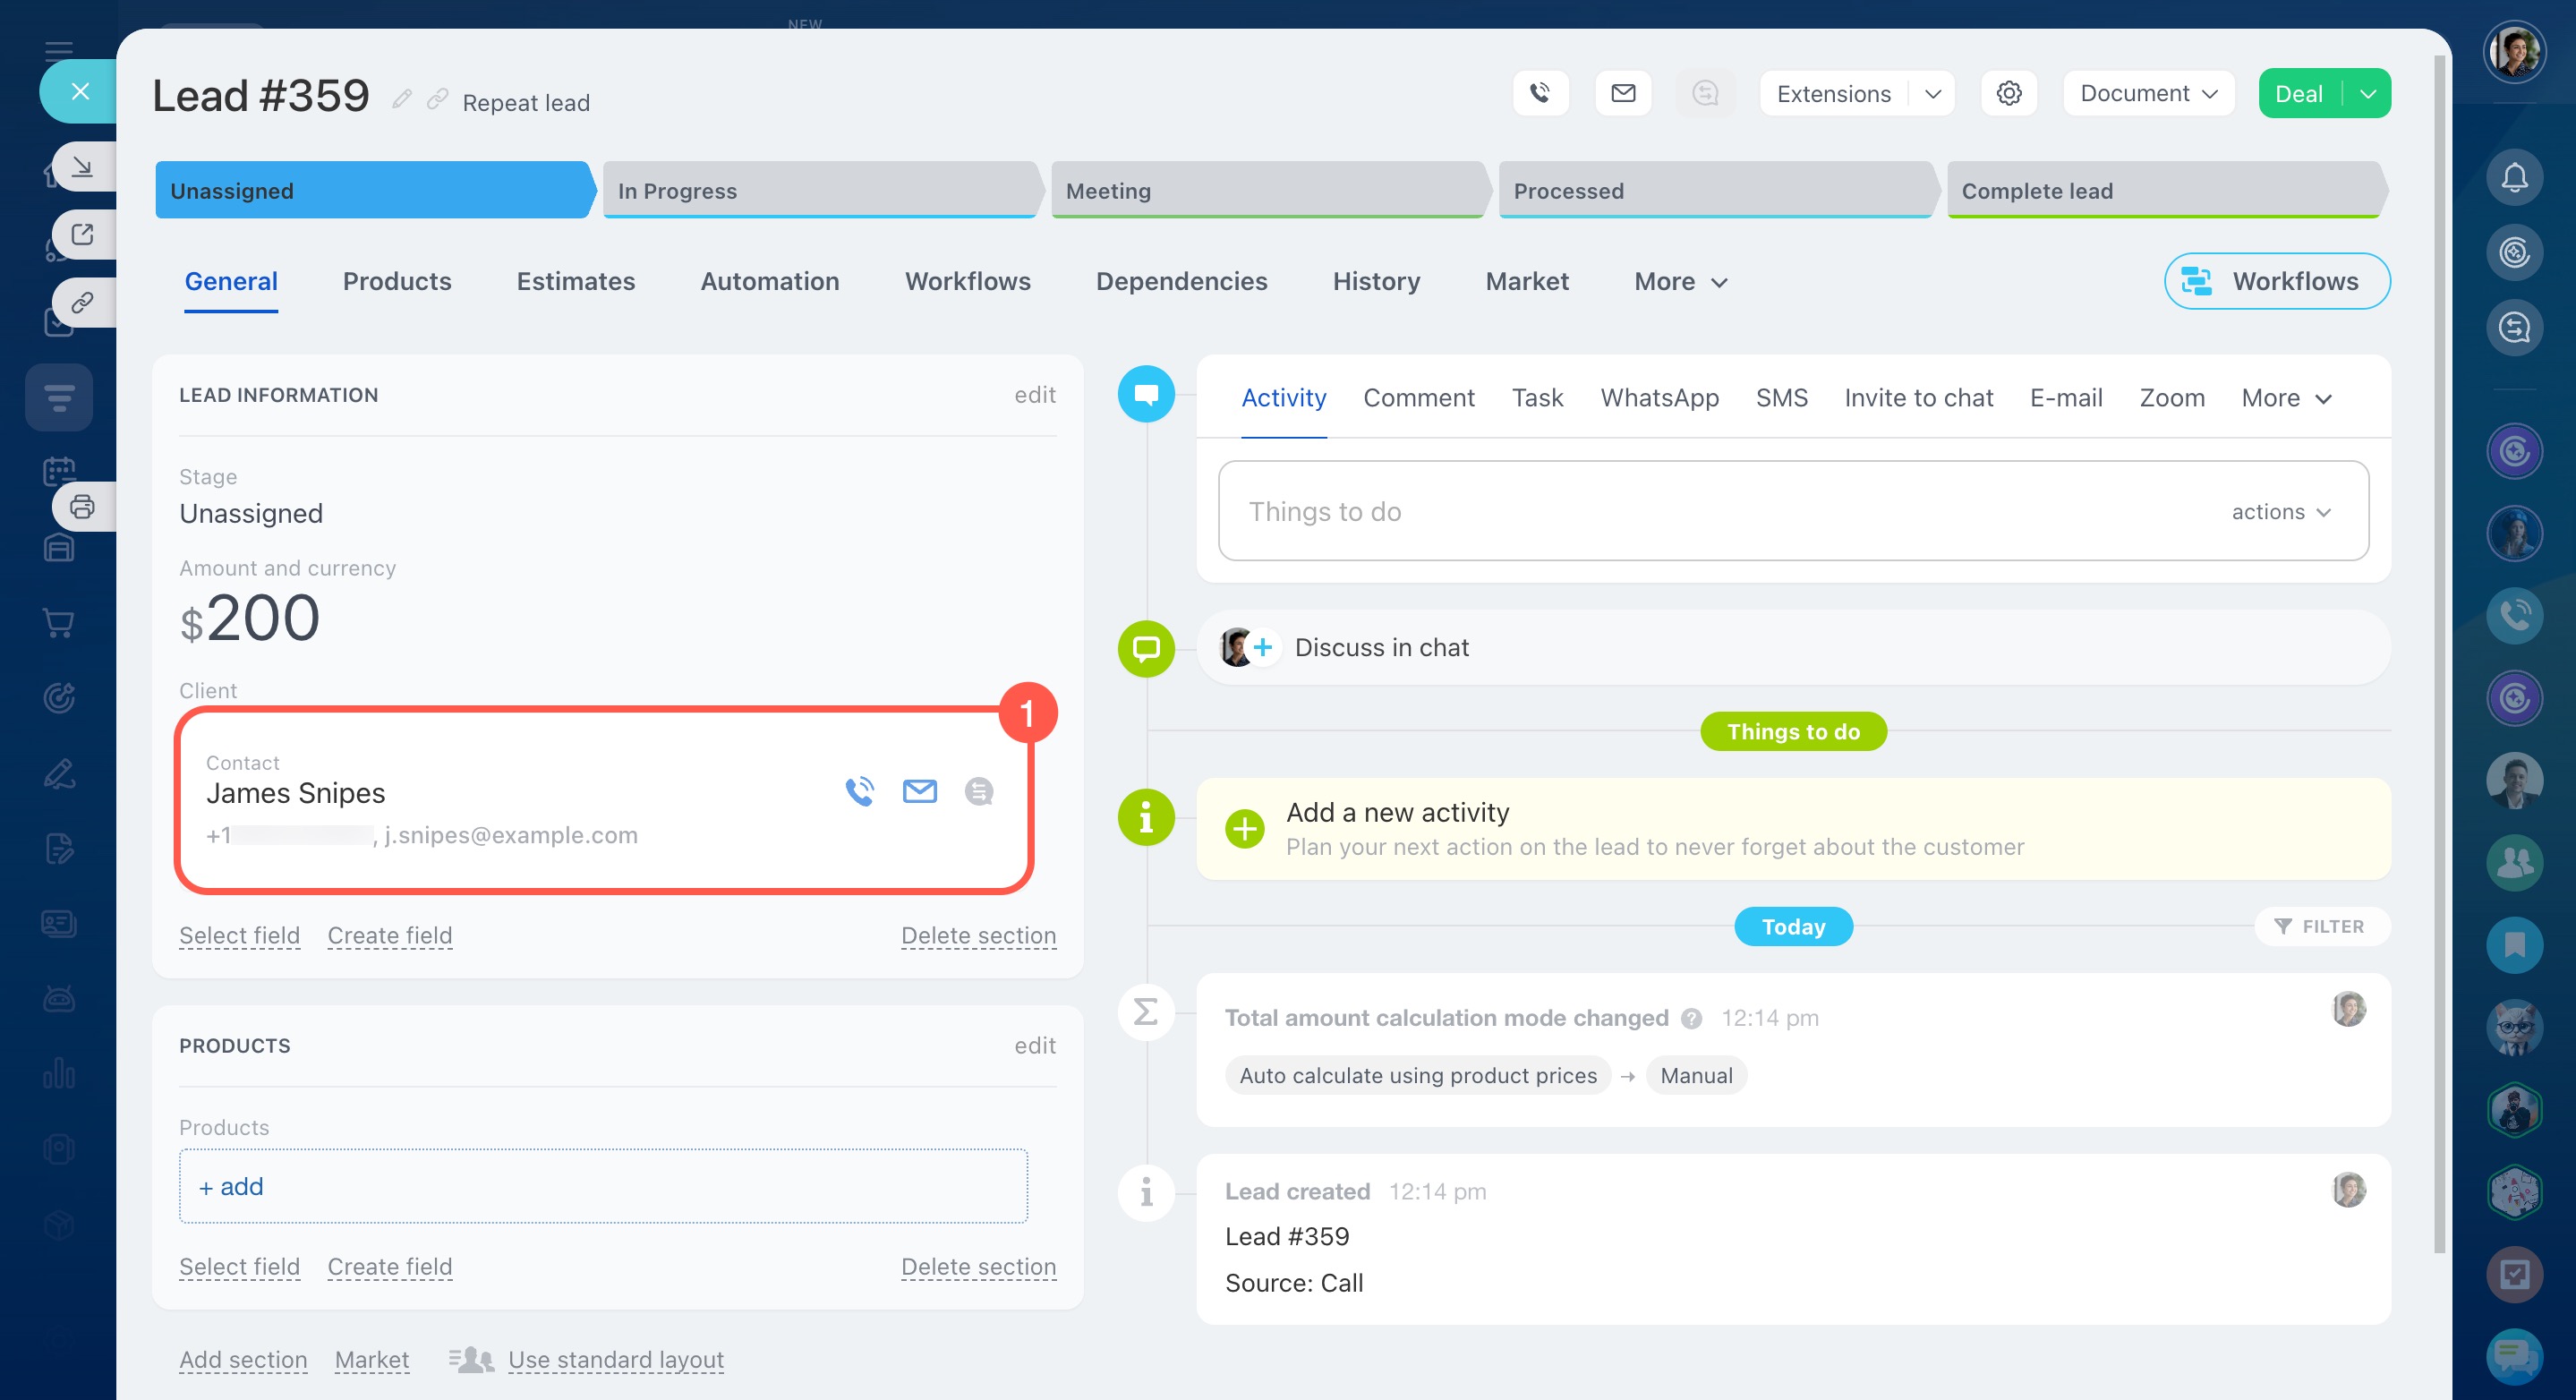Open settings gear icon in lead header
The image size is (2576, 1400).
click(2008, 93)
